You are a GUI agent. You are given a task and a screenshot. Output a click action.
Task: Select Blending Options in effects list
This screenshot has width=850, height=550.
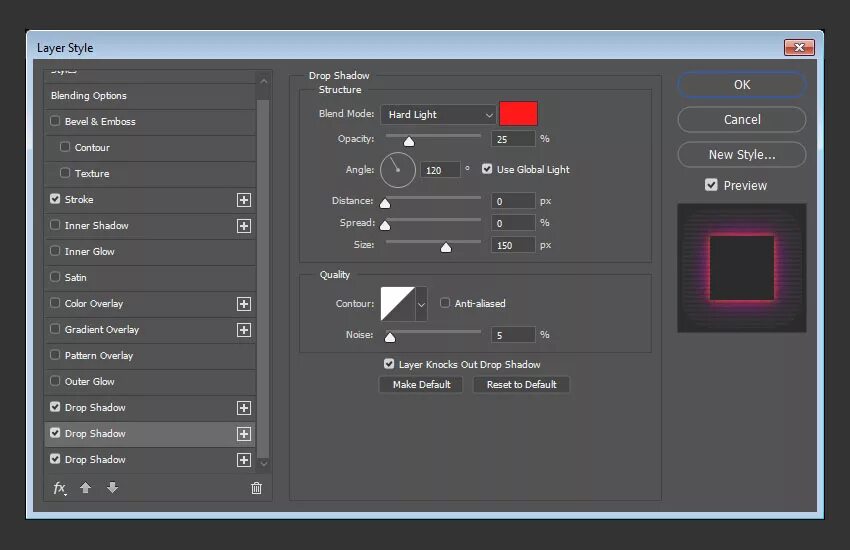150,96
